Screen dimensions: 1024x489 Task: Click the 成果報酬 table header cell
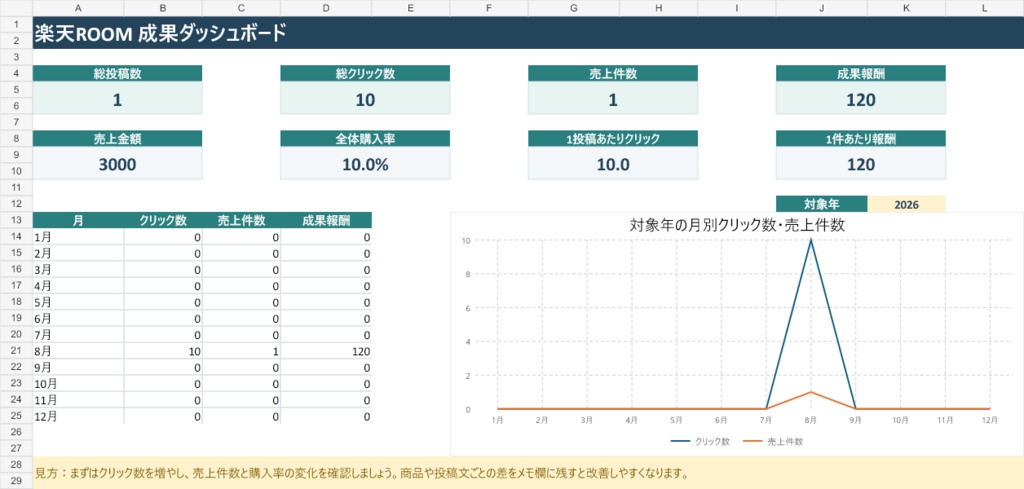pos(326,220)
